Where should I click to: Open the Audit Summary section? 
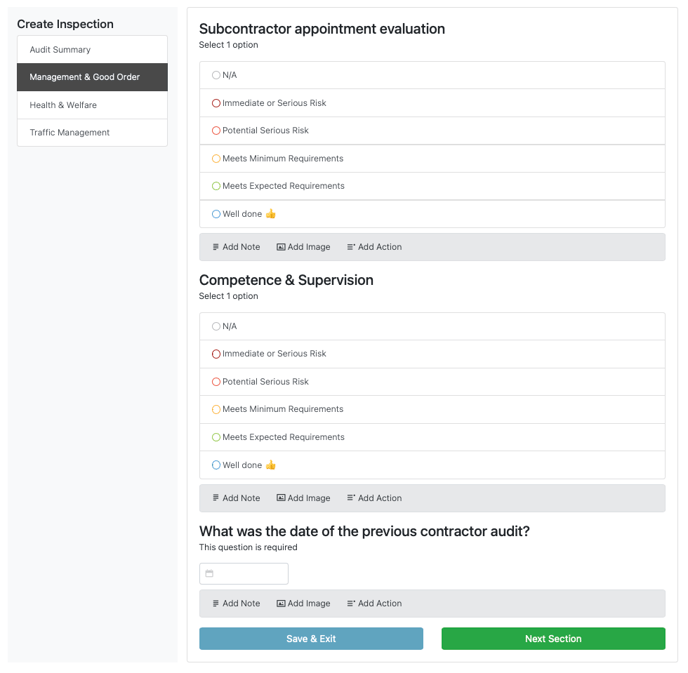coord(92,50)
